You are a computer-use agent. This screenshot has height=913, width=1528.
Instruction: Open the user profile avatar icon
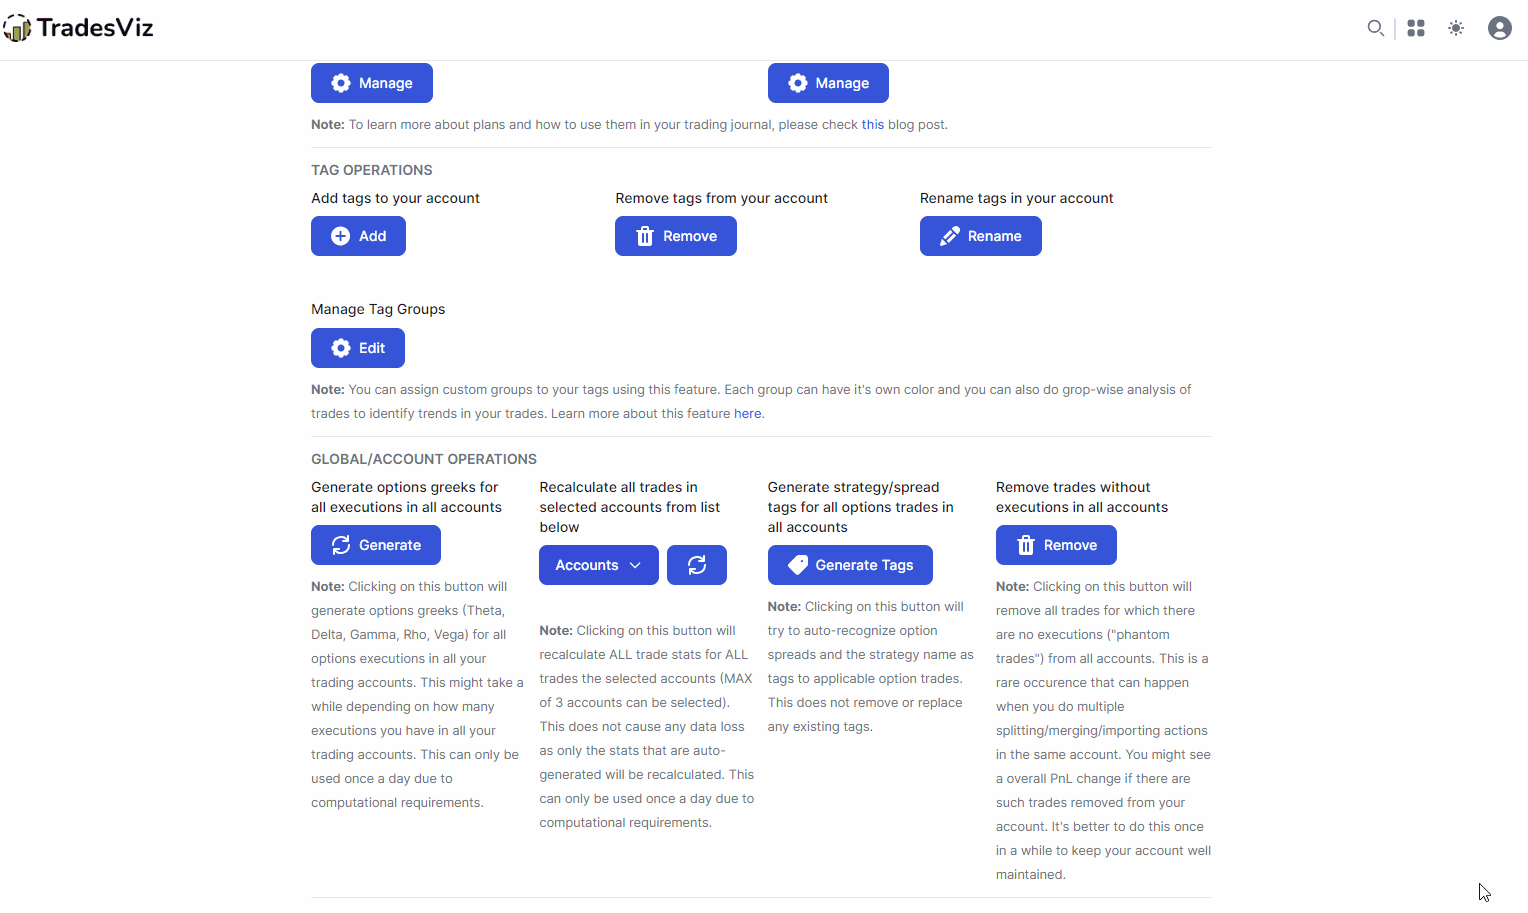click(1500, 28)
